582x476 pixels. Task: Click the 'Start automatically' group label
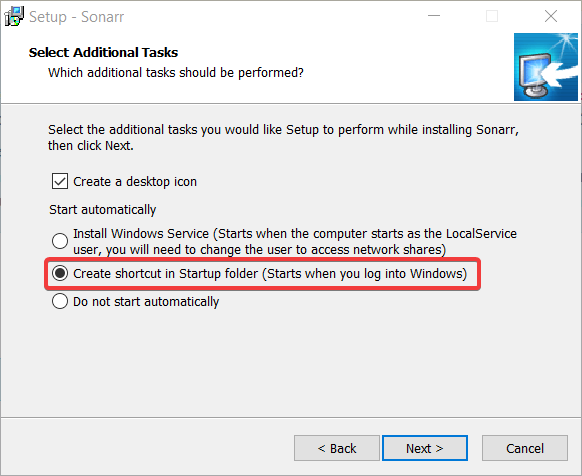[102, 210]
